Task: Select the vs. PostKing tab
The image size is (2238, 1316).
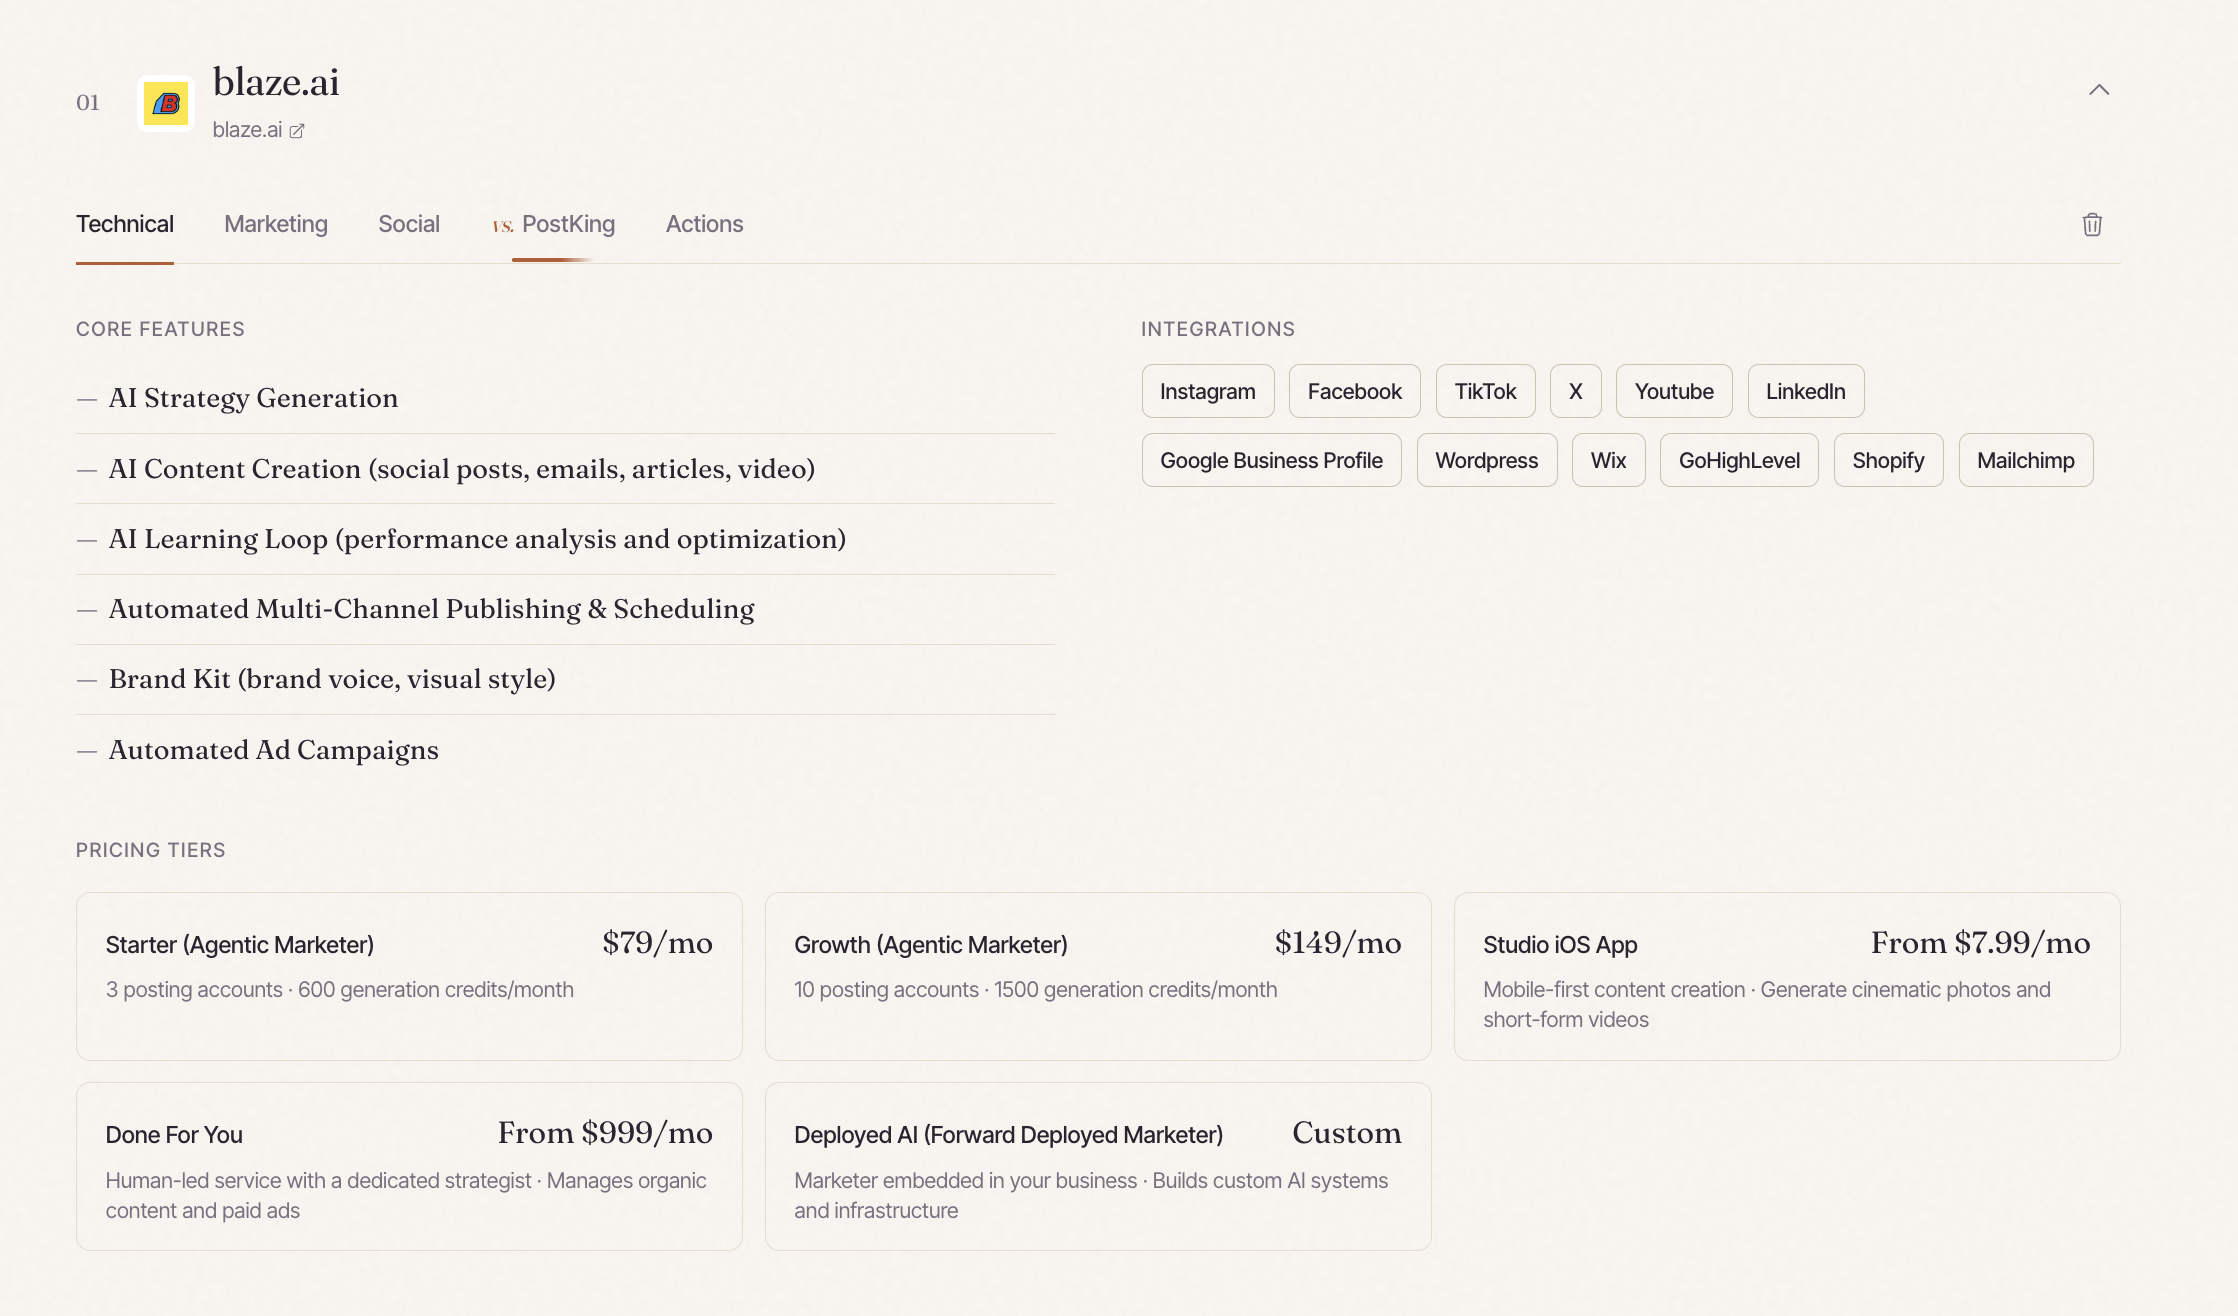Action: coord(553,224)
